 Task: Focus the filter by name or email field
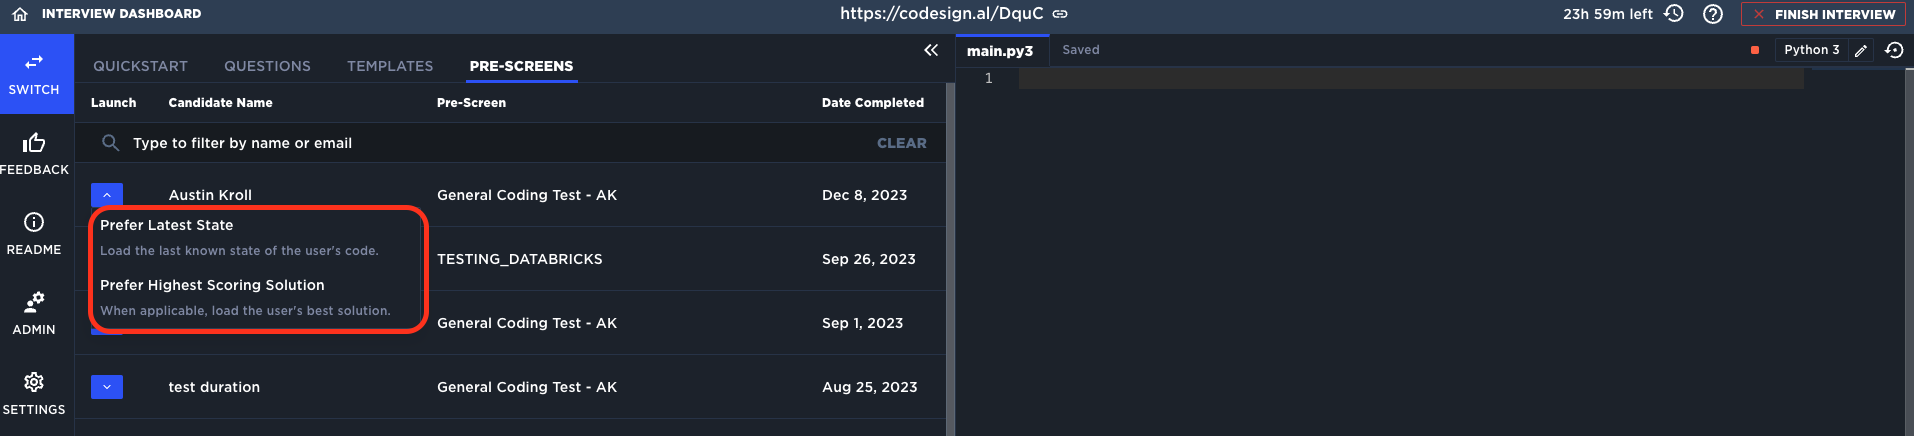coord(490,143)
